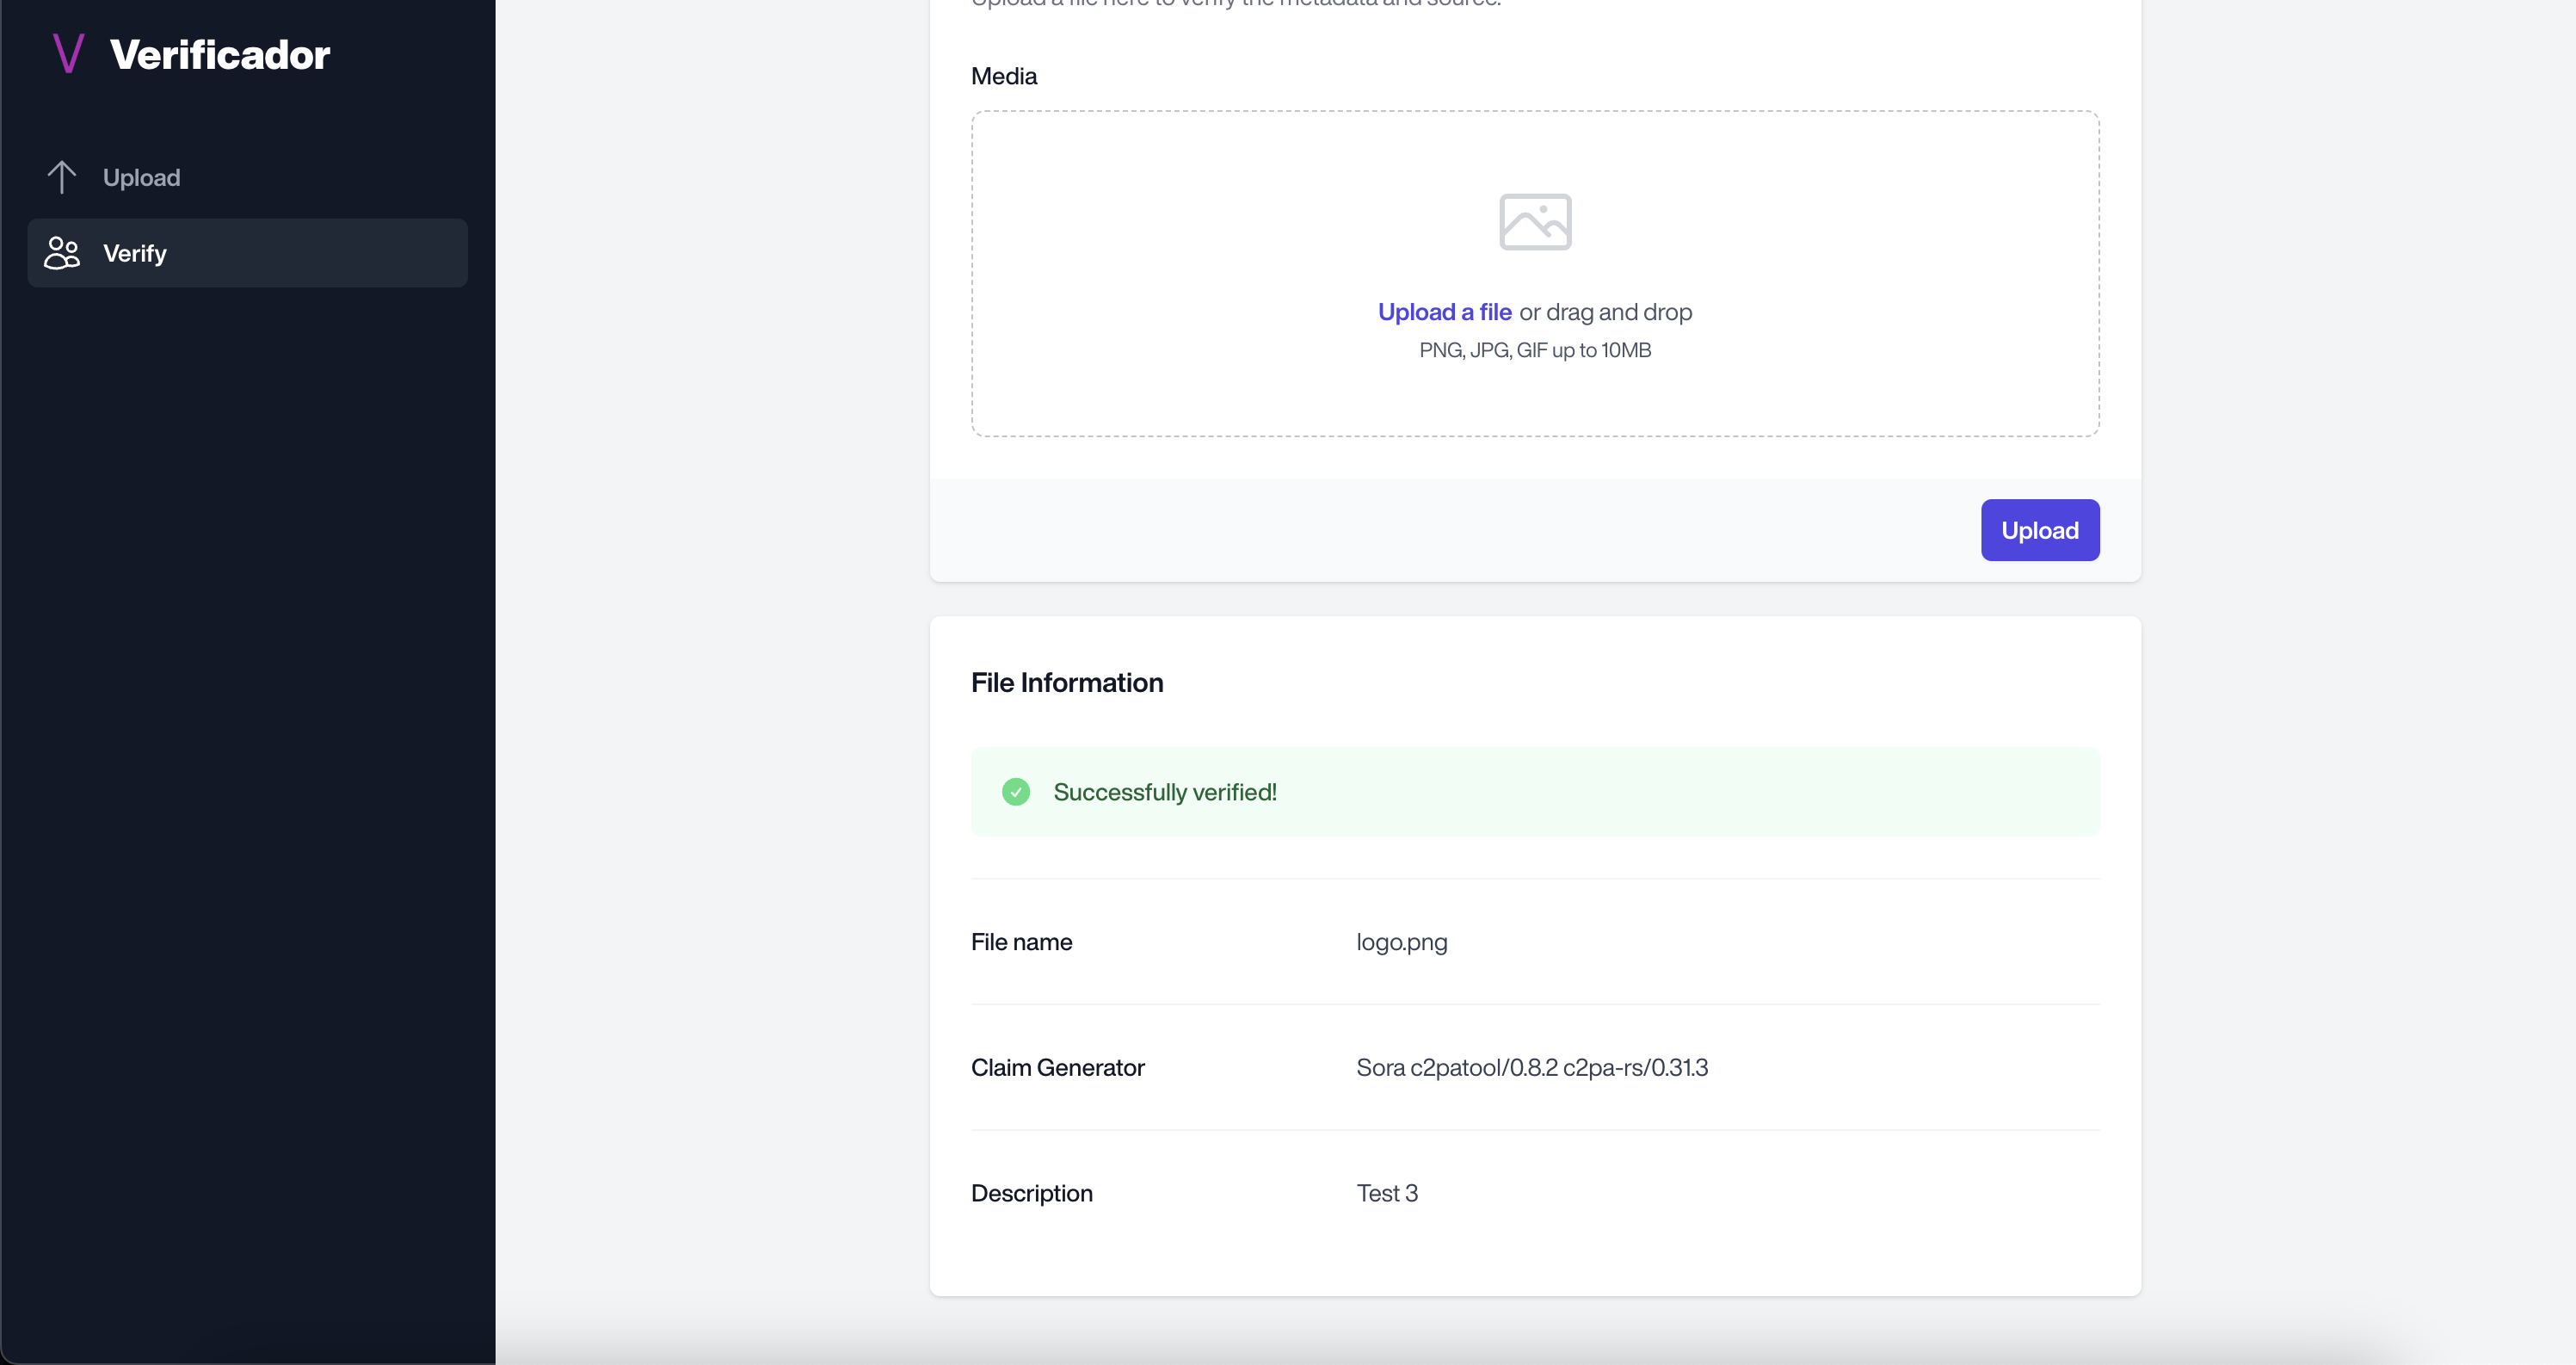Screen dimensions: 2576x1365
Task: Click the up-arrow Upload sidebar icon
Action: click(x=62, y=177)
